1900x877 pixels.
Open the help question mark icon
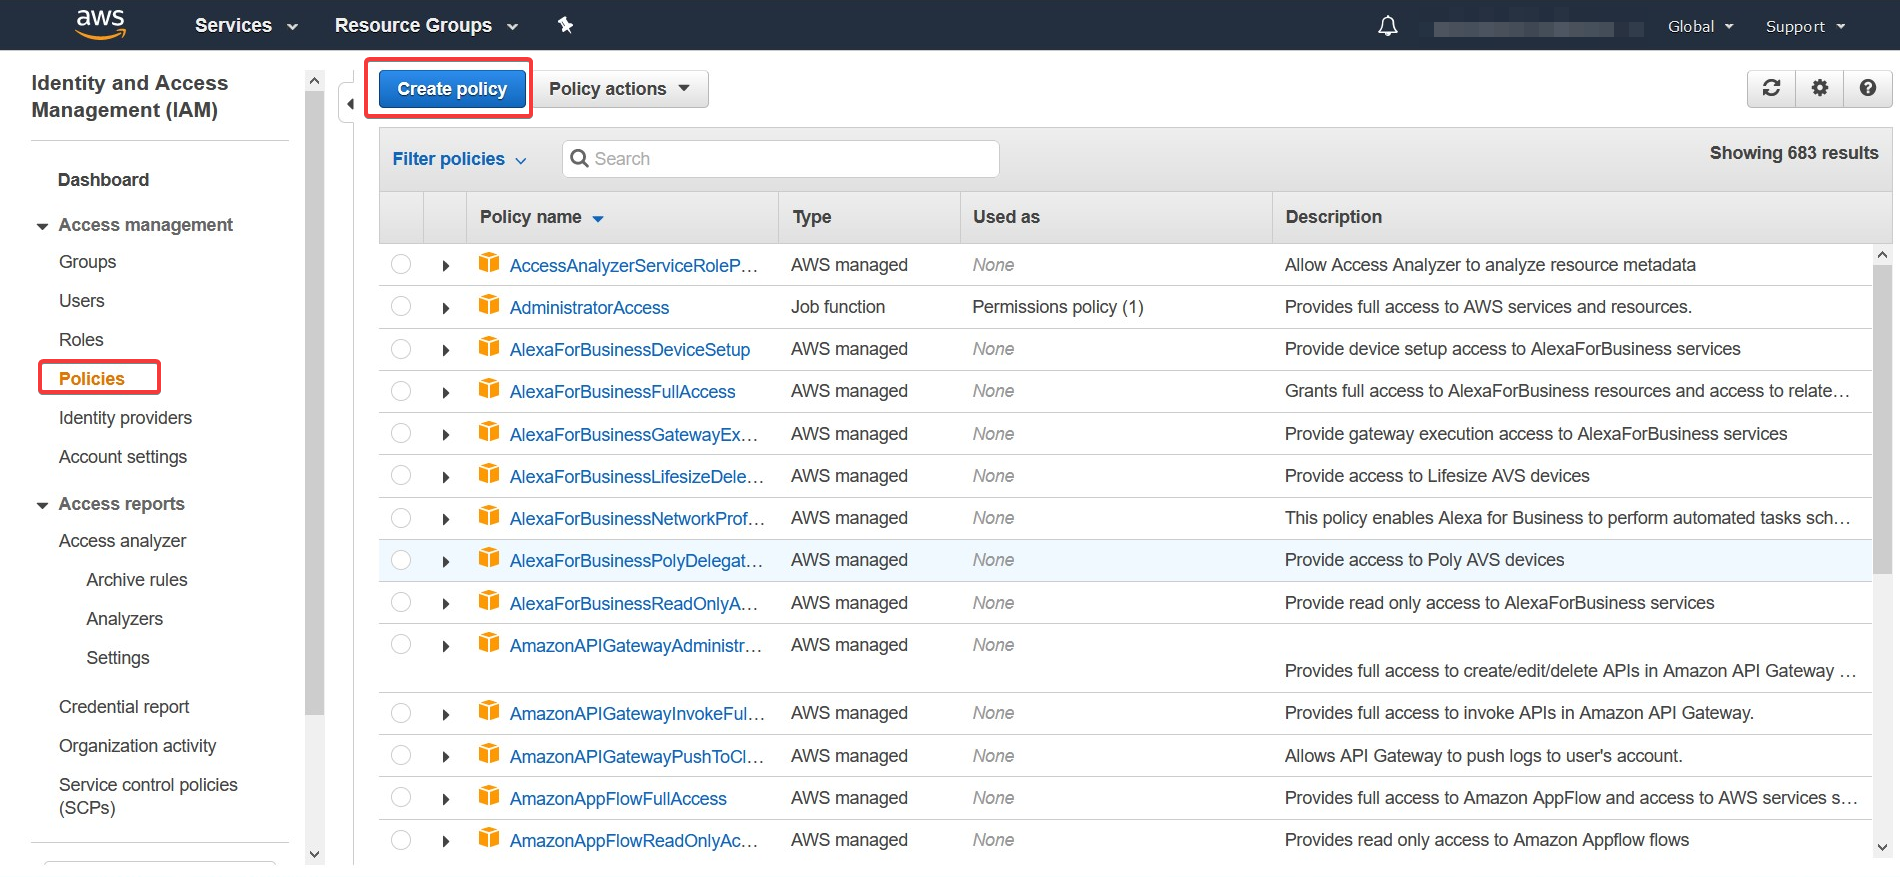coord(1868,88)
